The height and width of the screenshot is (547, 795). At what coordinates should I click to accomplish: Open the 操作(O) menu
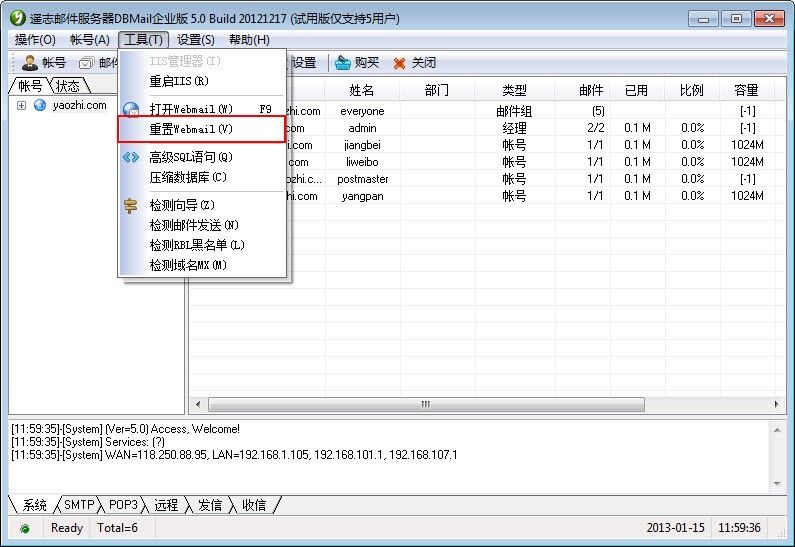click(35, 40)
